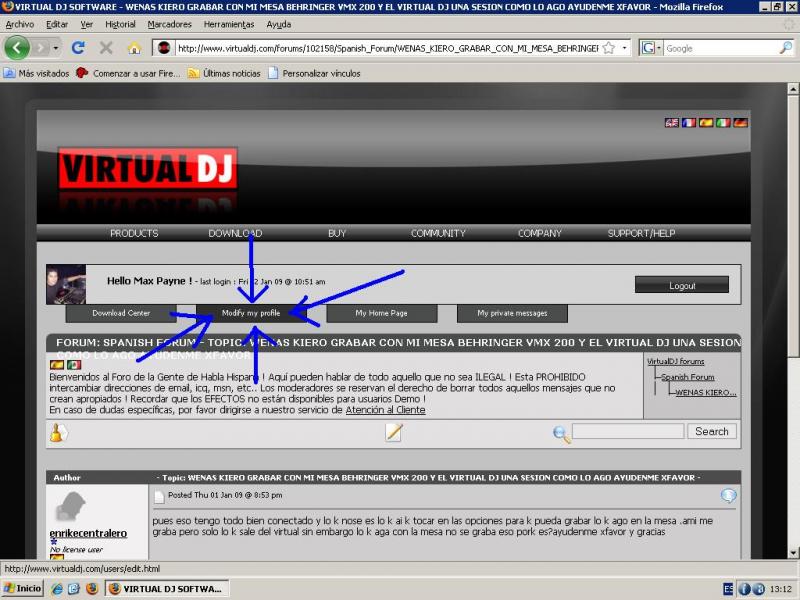Open the Editar menu
The image size is (800, 600).
57,24
